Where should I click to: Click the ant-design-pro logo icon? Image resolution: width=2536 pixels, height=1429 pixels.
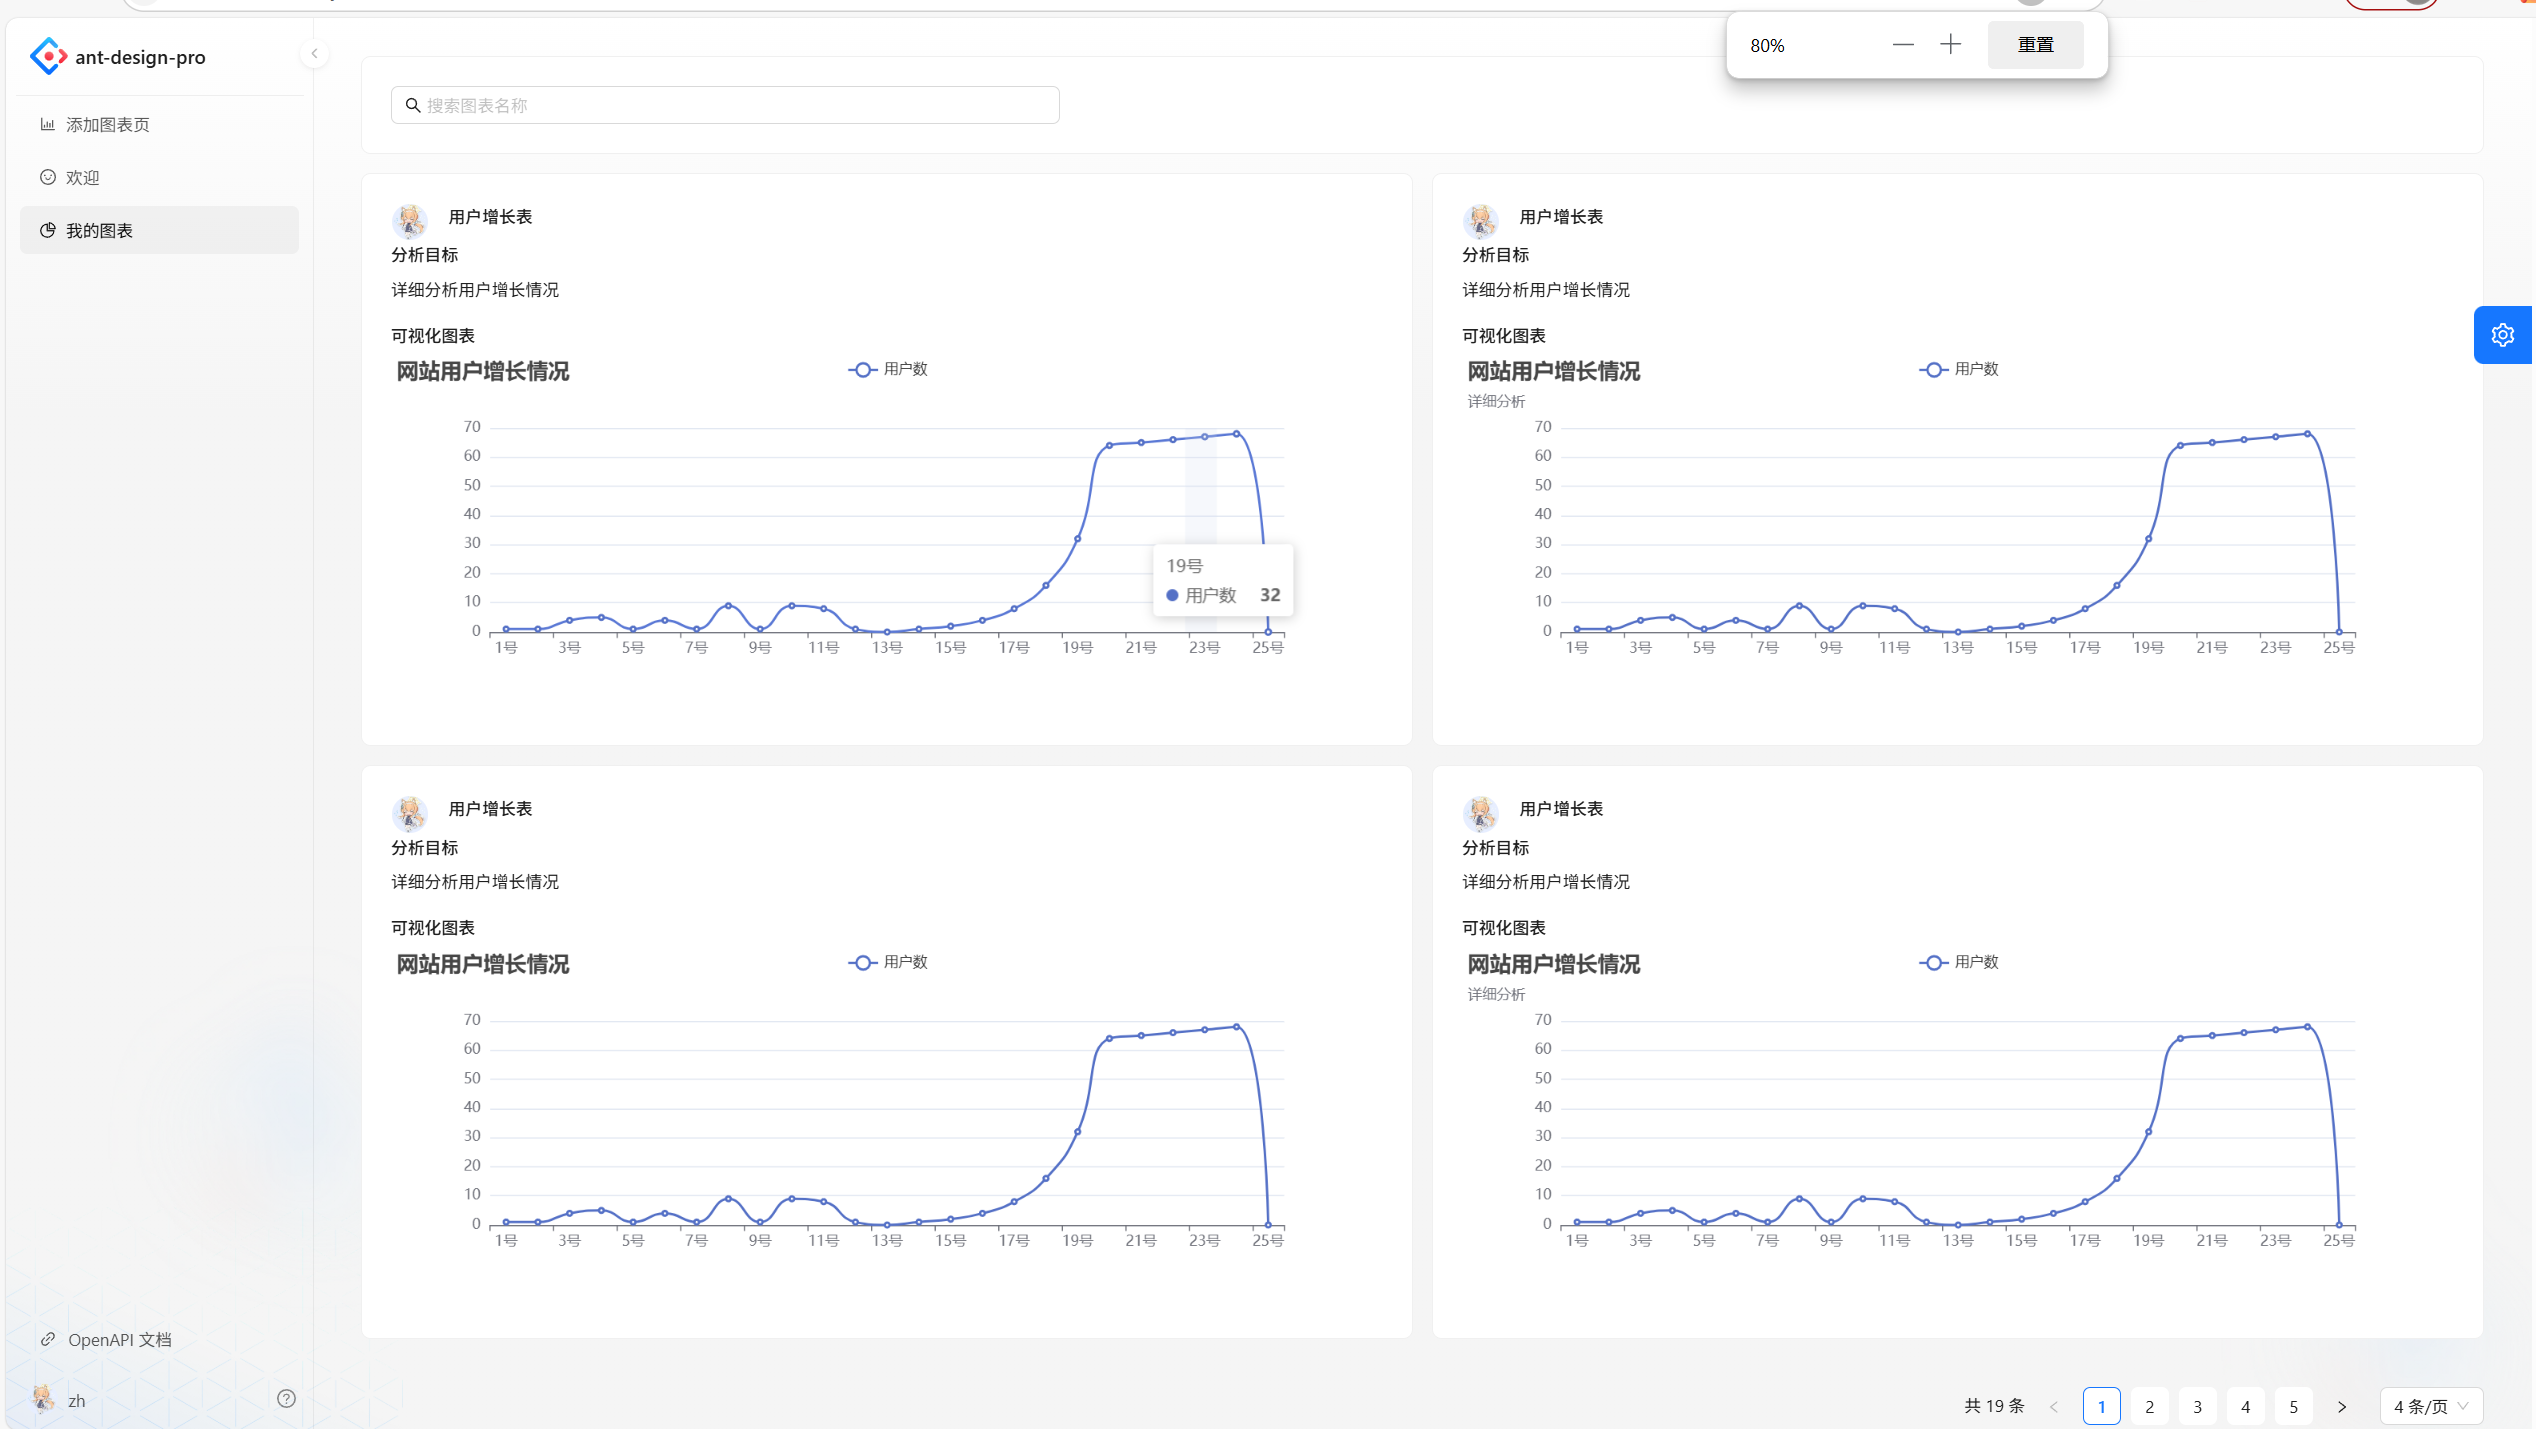click(x=48, y=57)
